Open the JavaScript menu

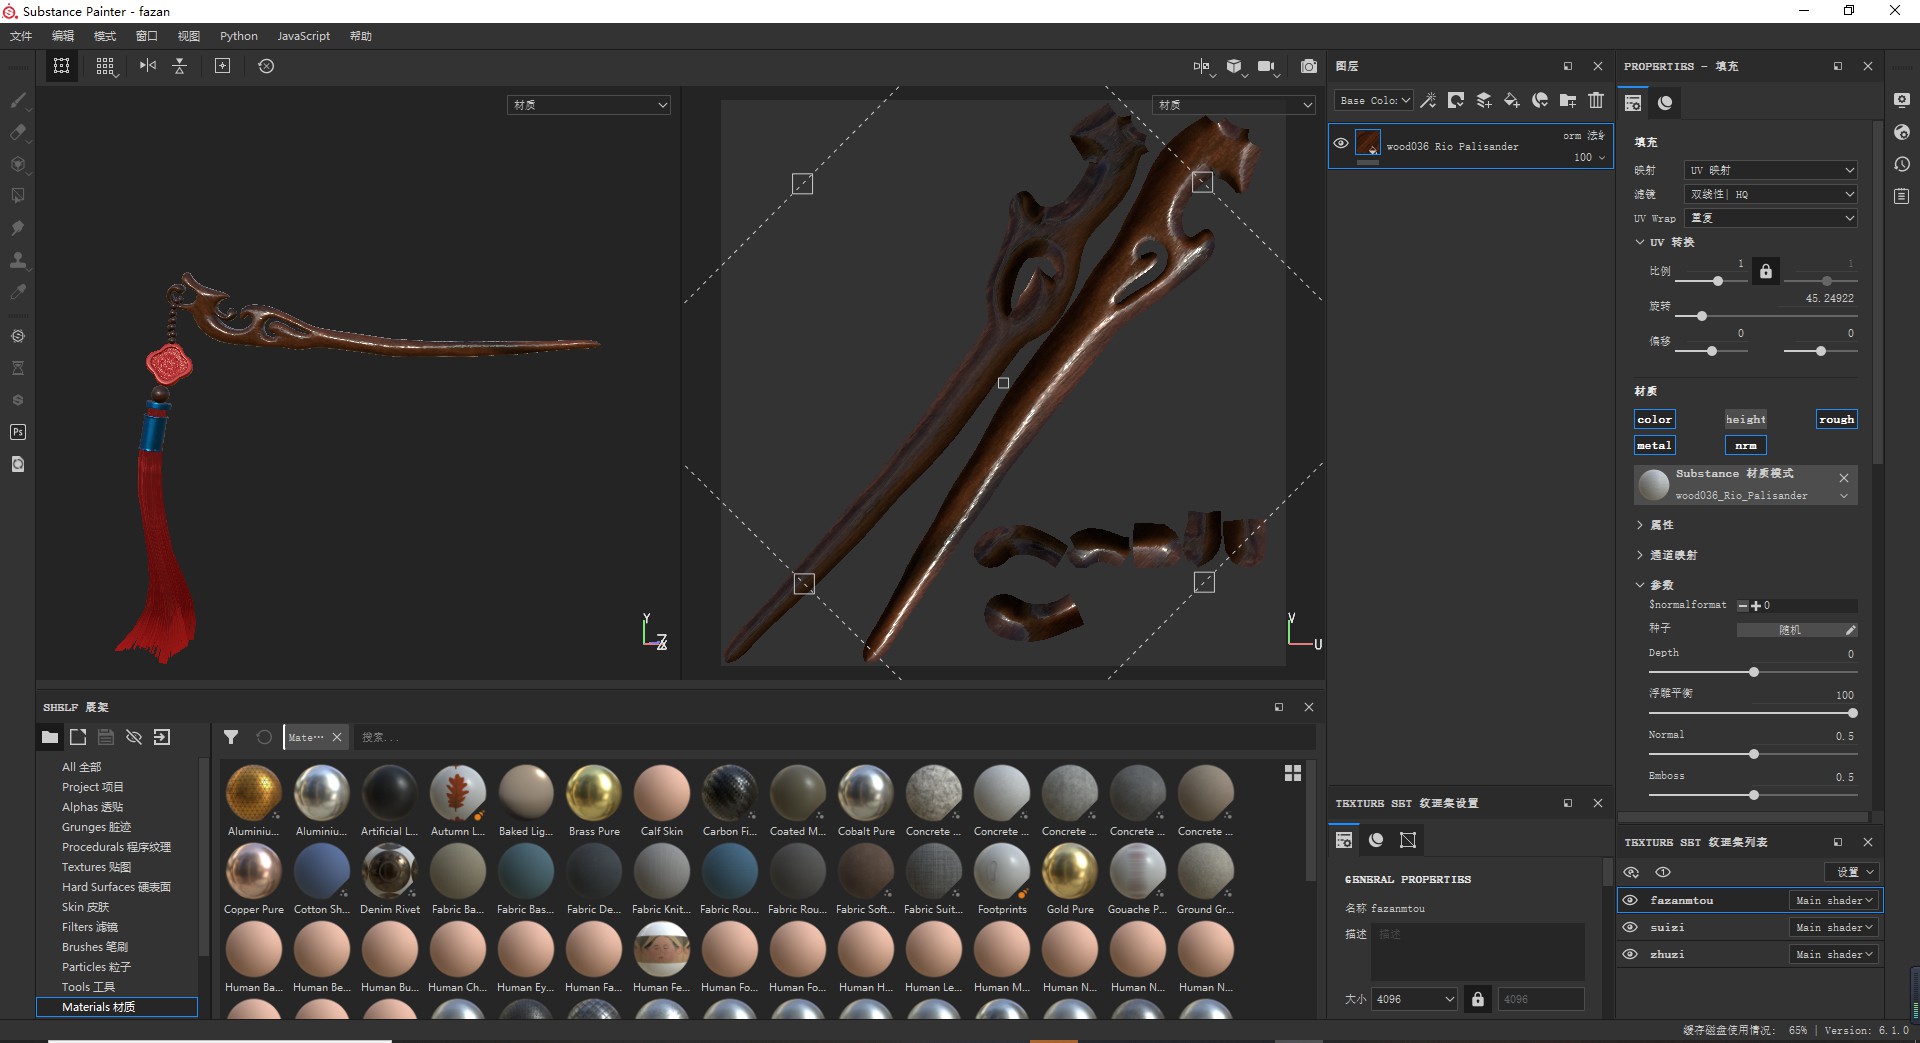click(303, 36)
